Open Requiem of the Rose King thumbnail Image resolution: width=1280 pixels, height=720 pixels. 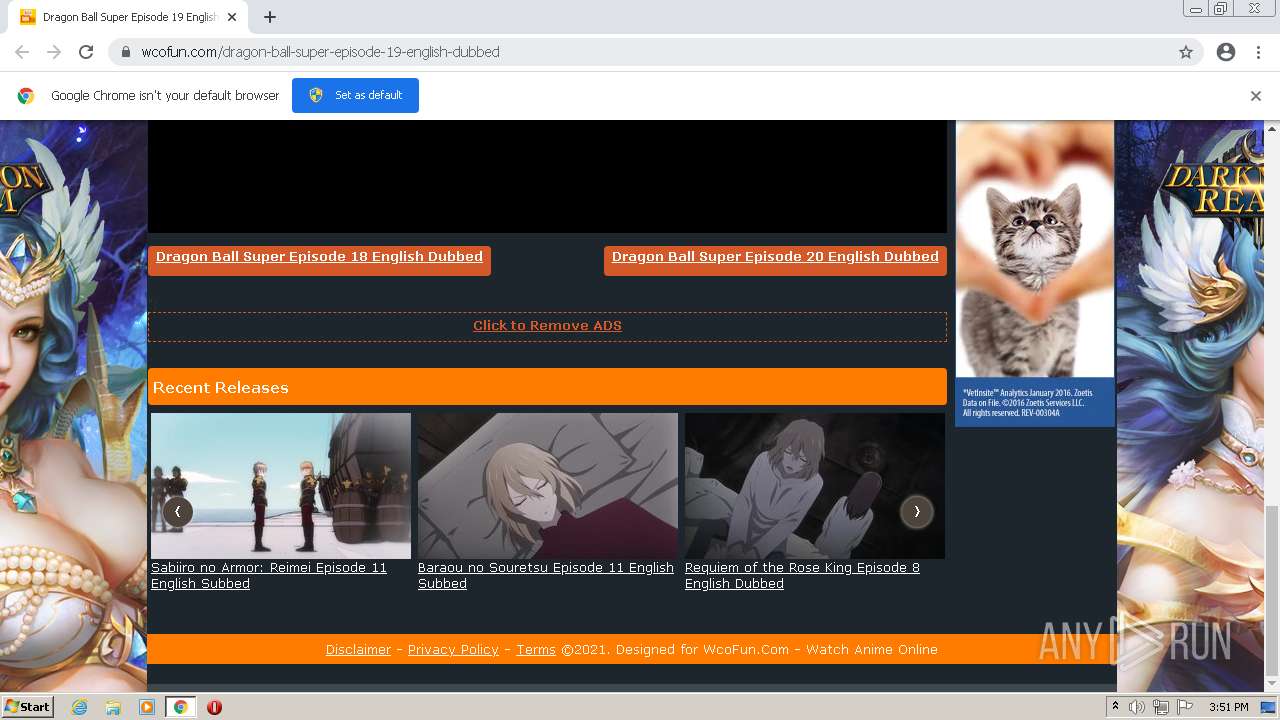(x=815, y=486)
